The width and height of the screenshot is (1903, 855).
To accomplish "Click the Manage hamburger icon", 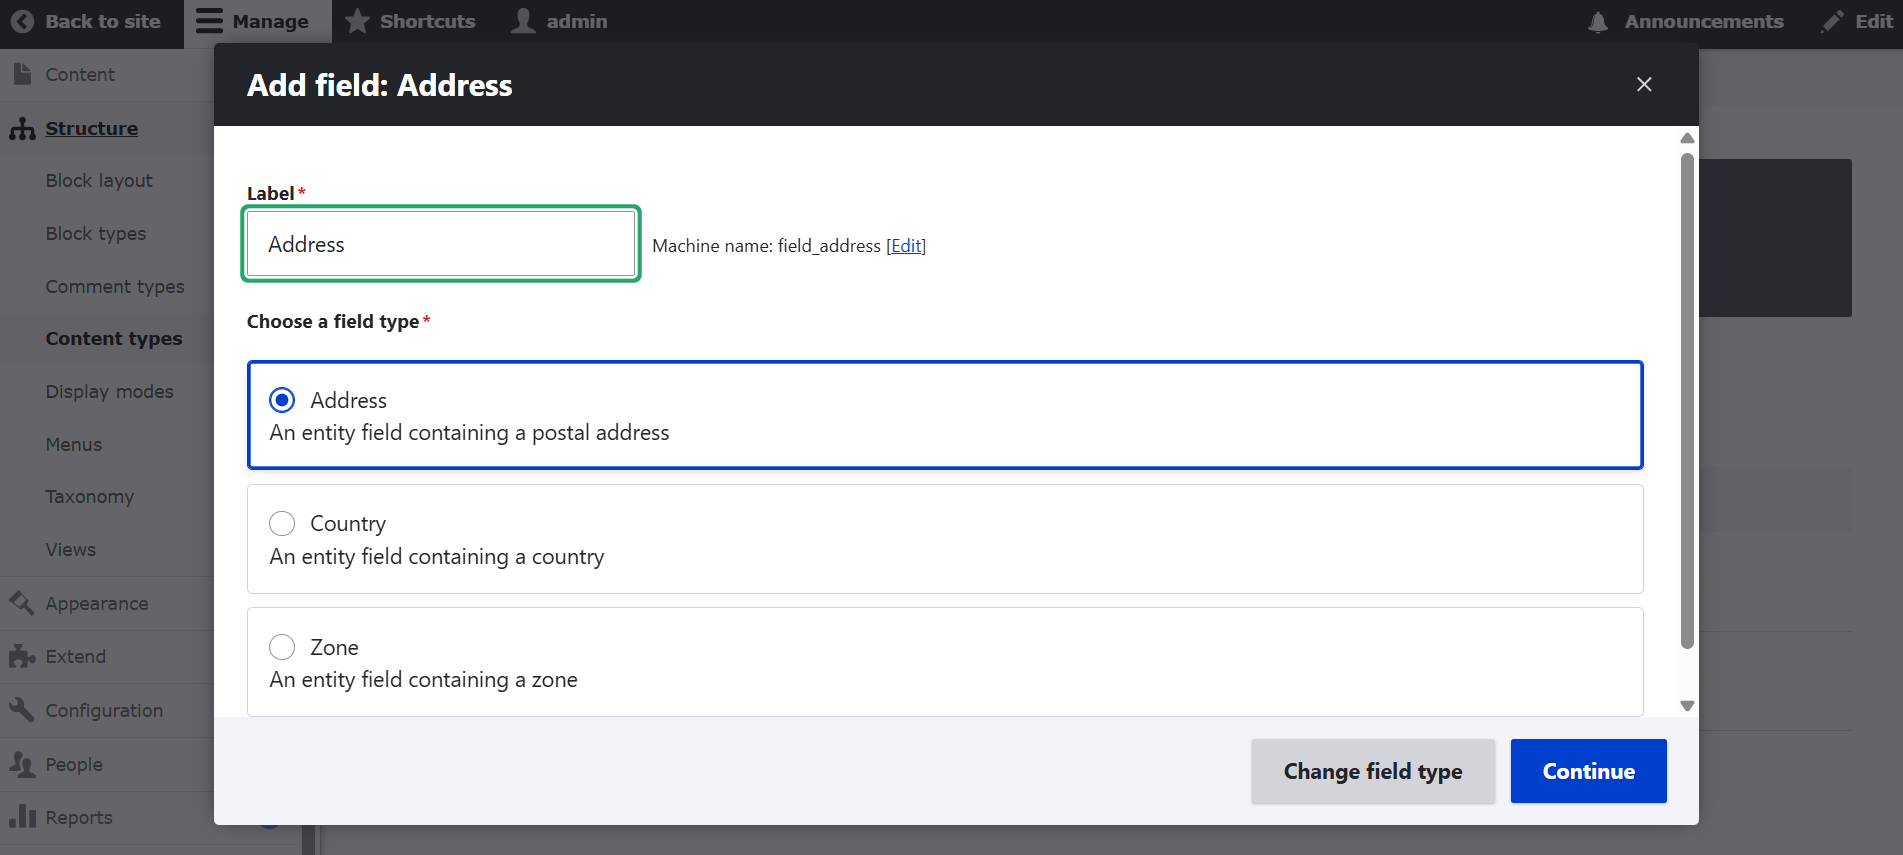I will point(209,21).
